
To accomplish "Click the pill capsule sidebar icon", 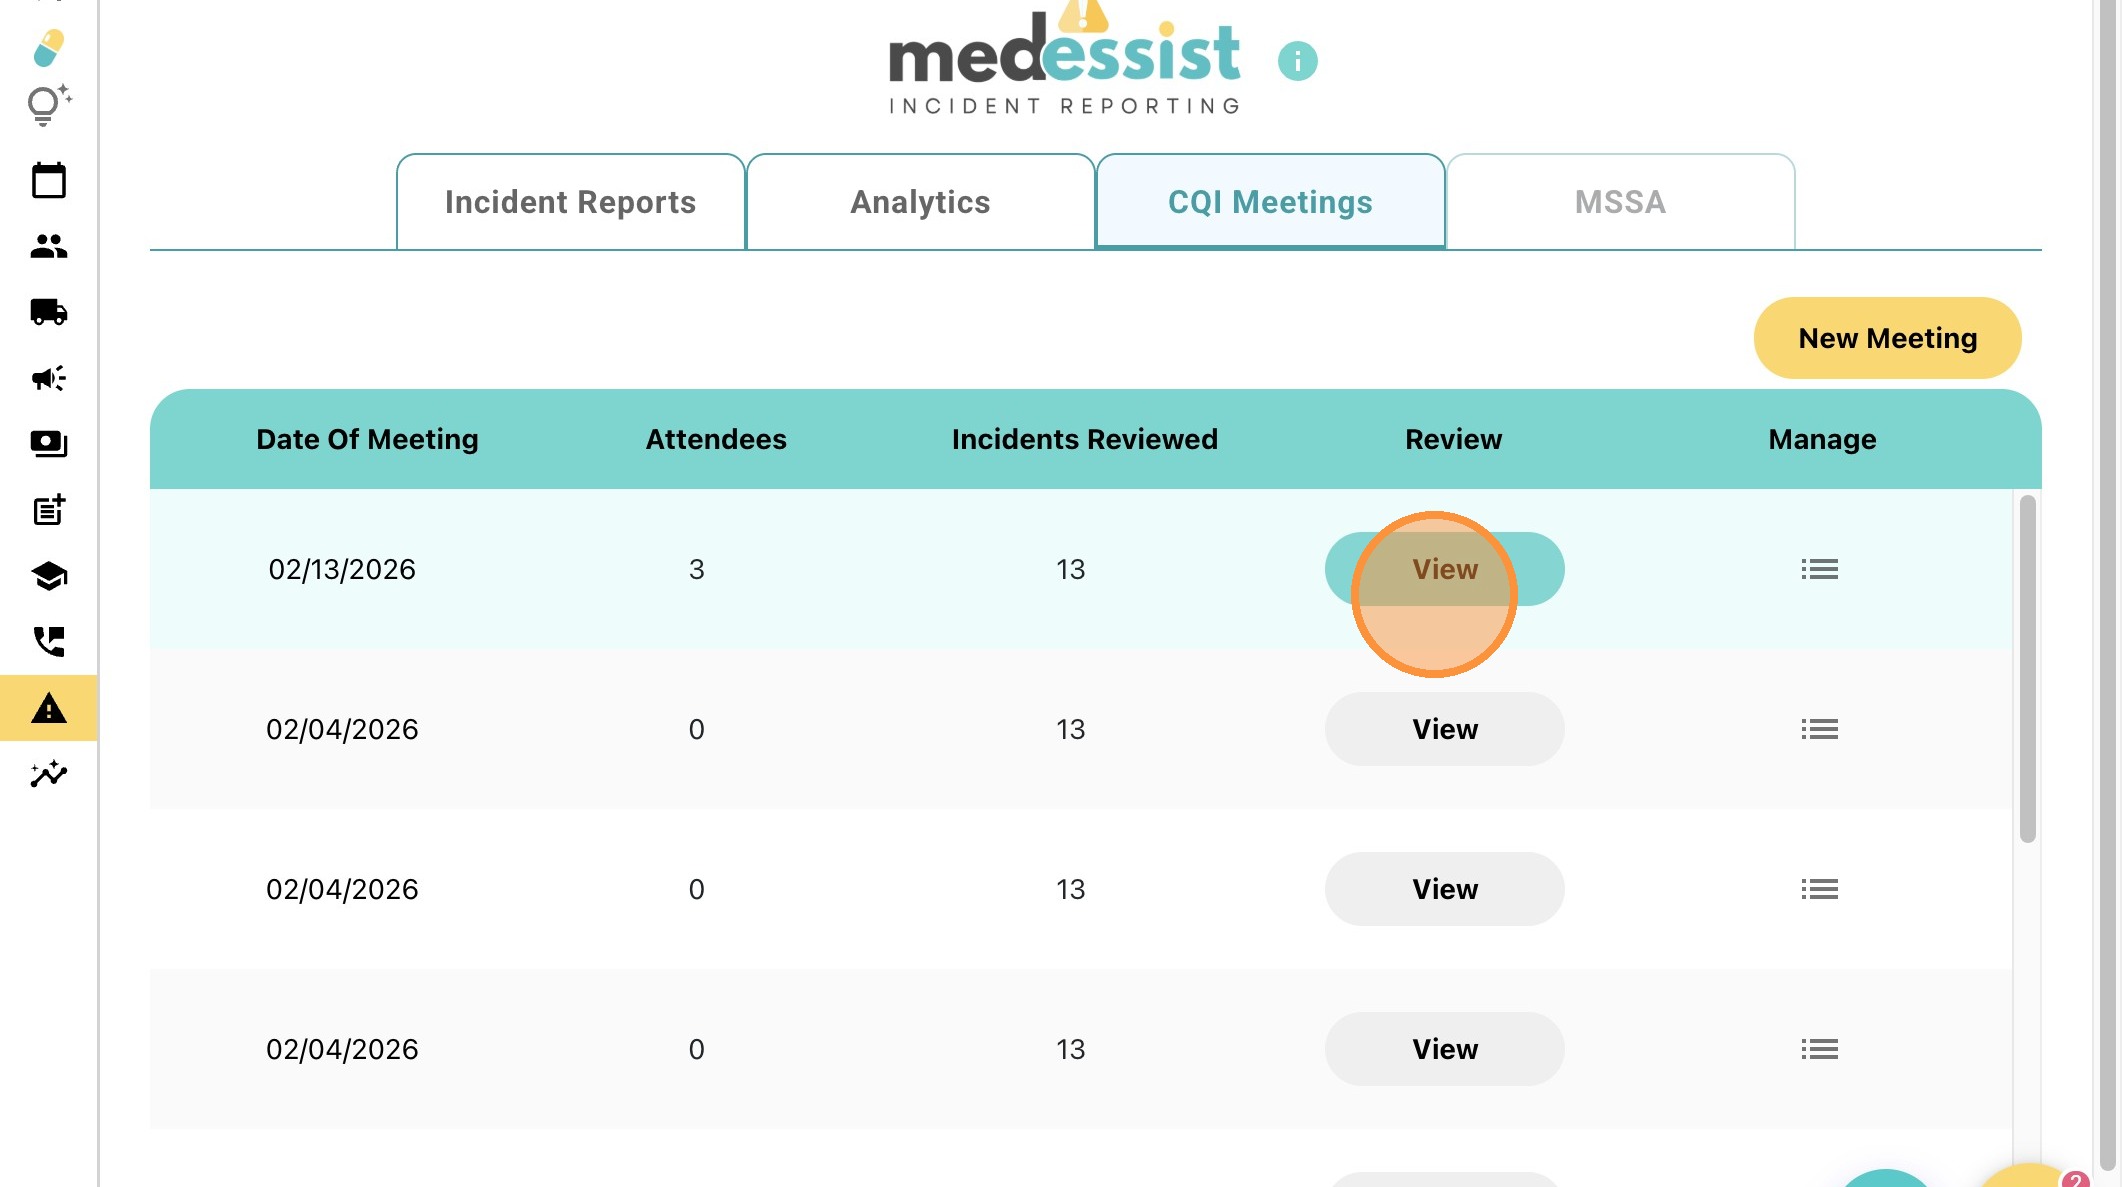I will pyautogui.click(x=48, y=47).
